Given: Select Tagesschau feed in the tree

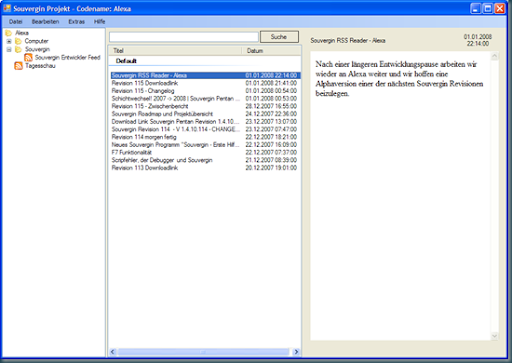Looking at the screenshot, I should click(x=40, y=66).
